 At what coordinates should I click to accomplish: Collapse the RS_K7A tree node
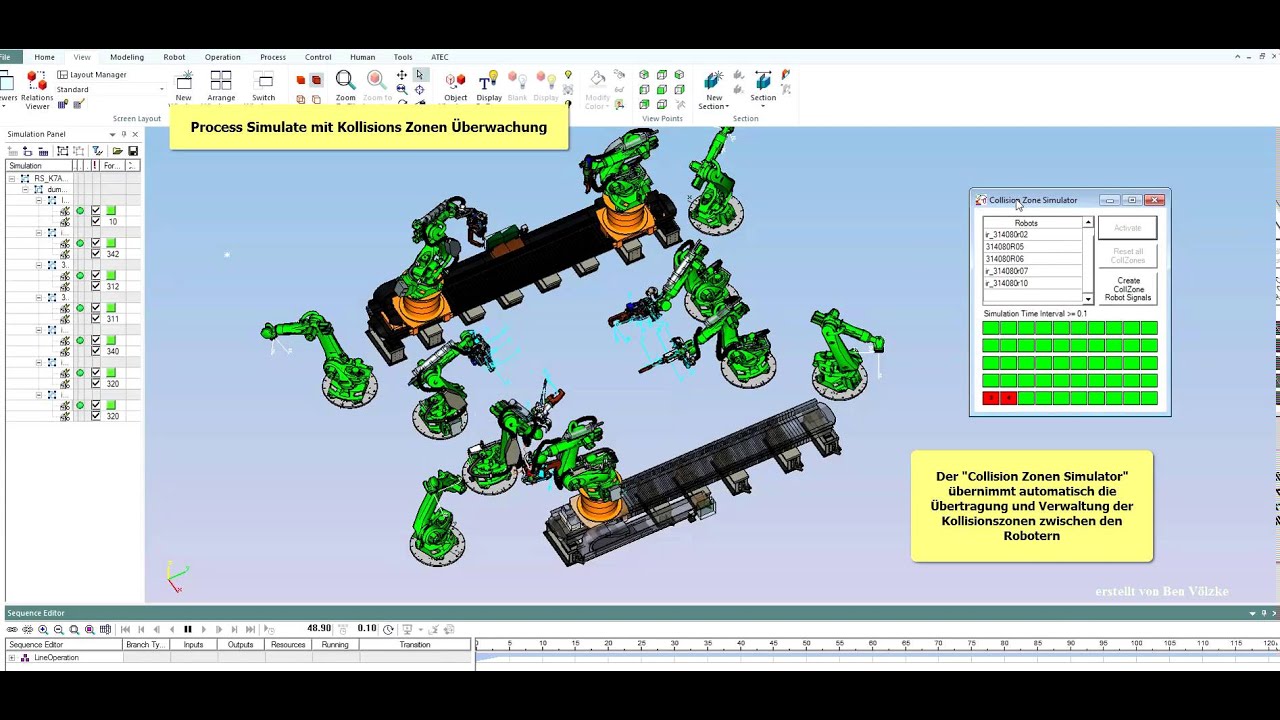(12, 178)
